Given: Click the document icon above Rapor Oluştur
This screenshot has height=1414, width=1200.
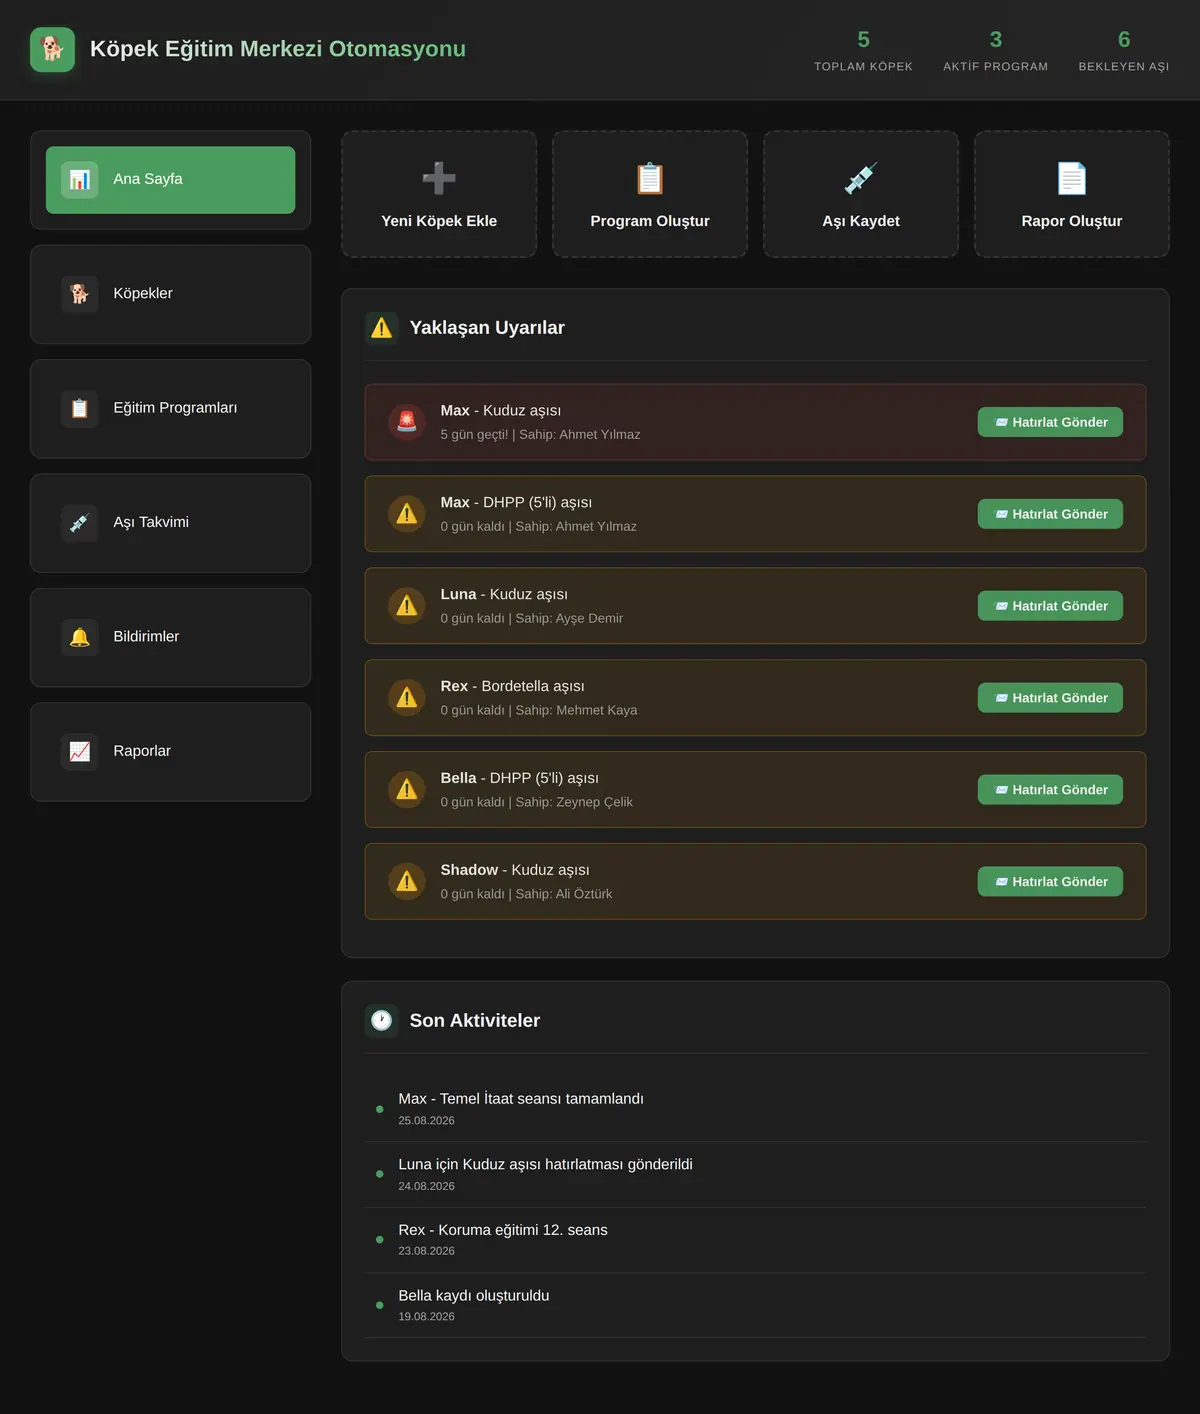Looking at the screenshot, I should pos(1072,178).
